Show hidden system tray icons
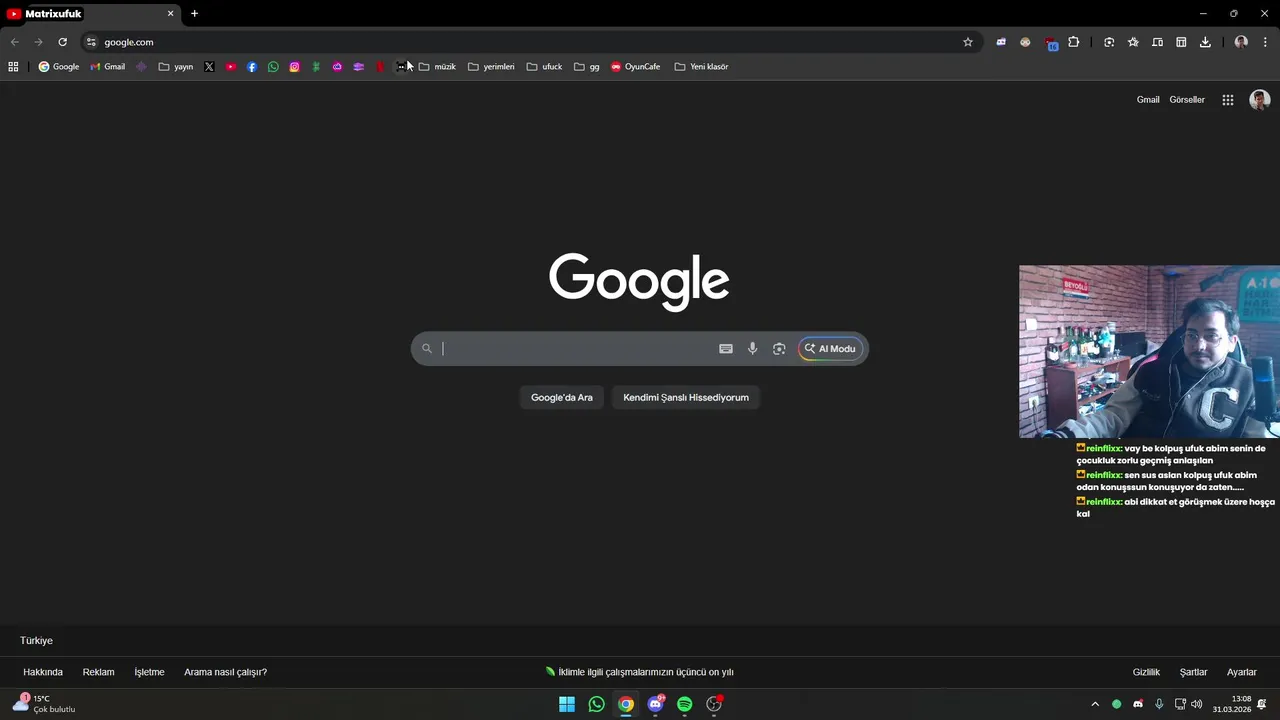The image size is (1280, 720). [x=1095, y=704]
